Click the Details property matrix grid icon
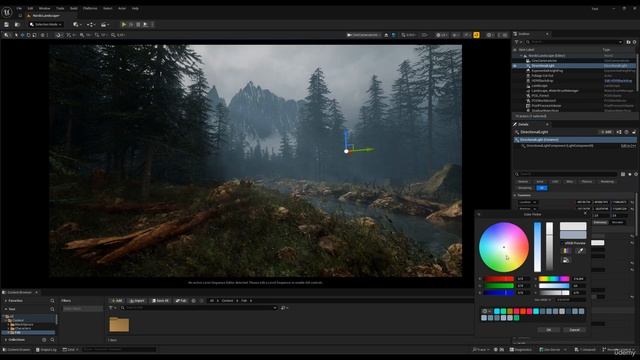The image size is (640, 360). [x=623, y=174]
